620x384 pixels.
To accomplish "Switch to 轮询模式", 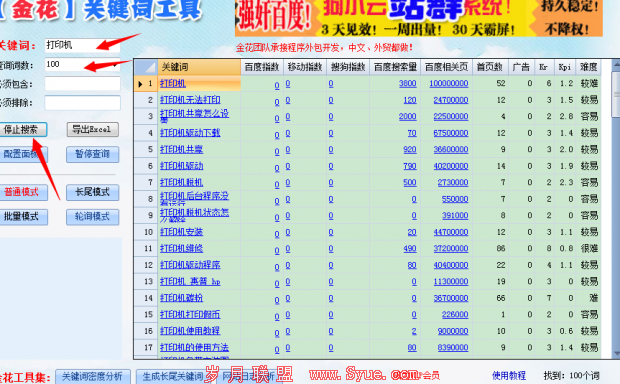I will (x=92, y=217).
